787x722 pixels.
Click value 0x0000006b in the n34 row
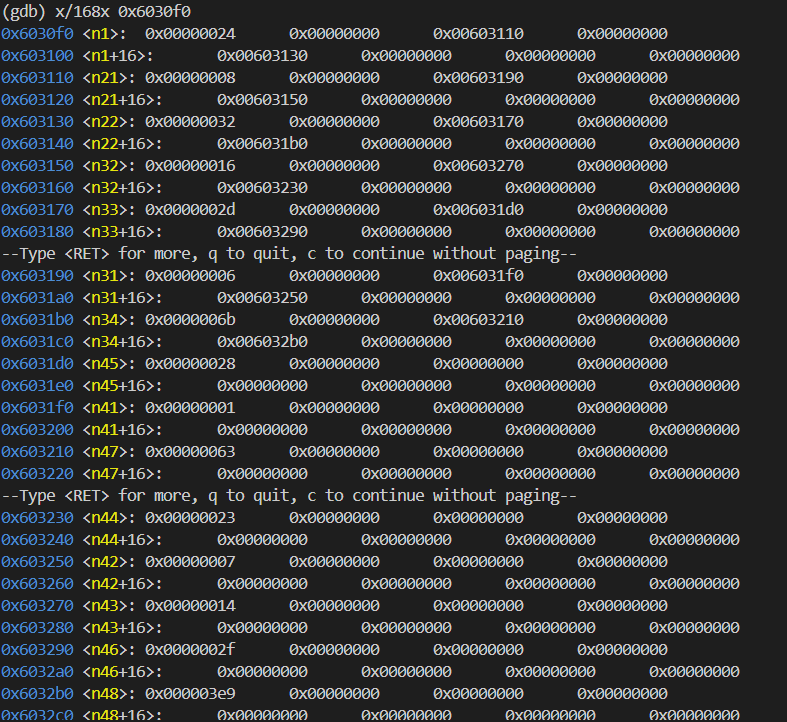(x=190, y=320)
